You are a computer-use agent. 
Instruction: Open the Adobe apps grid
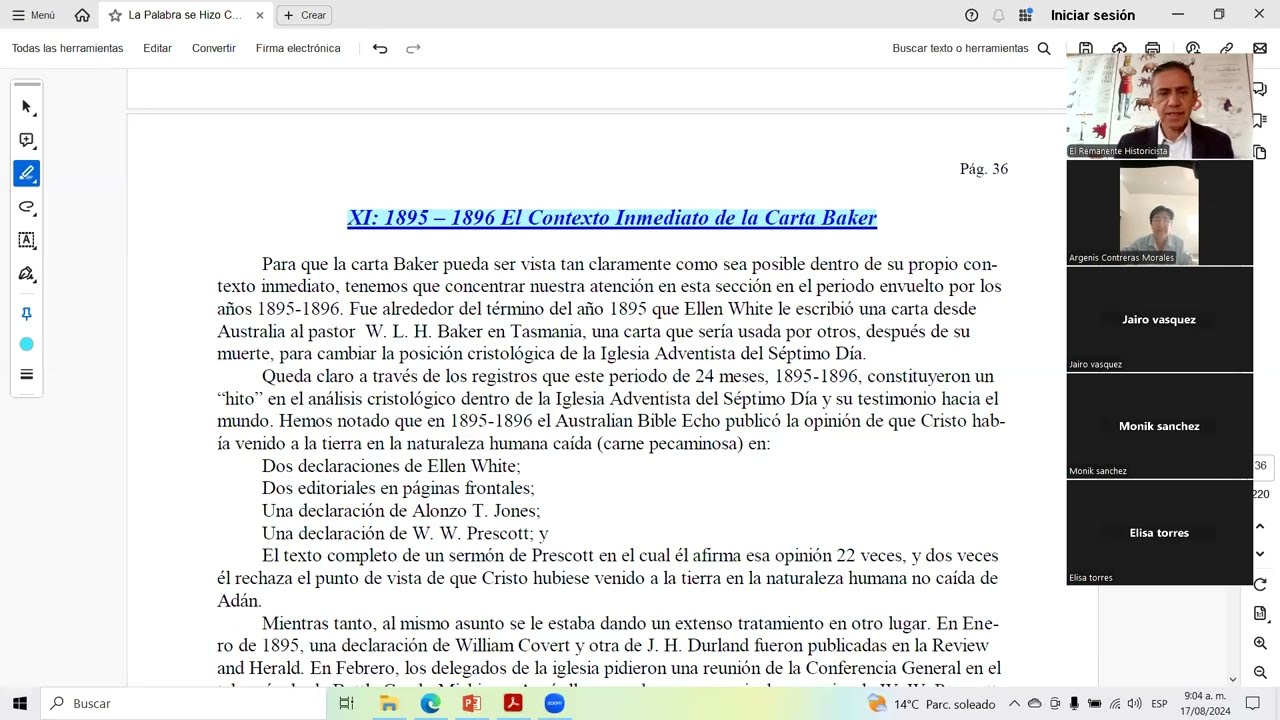[1025, 15]
